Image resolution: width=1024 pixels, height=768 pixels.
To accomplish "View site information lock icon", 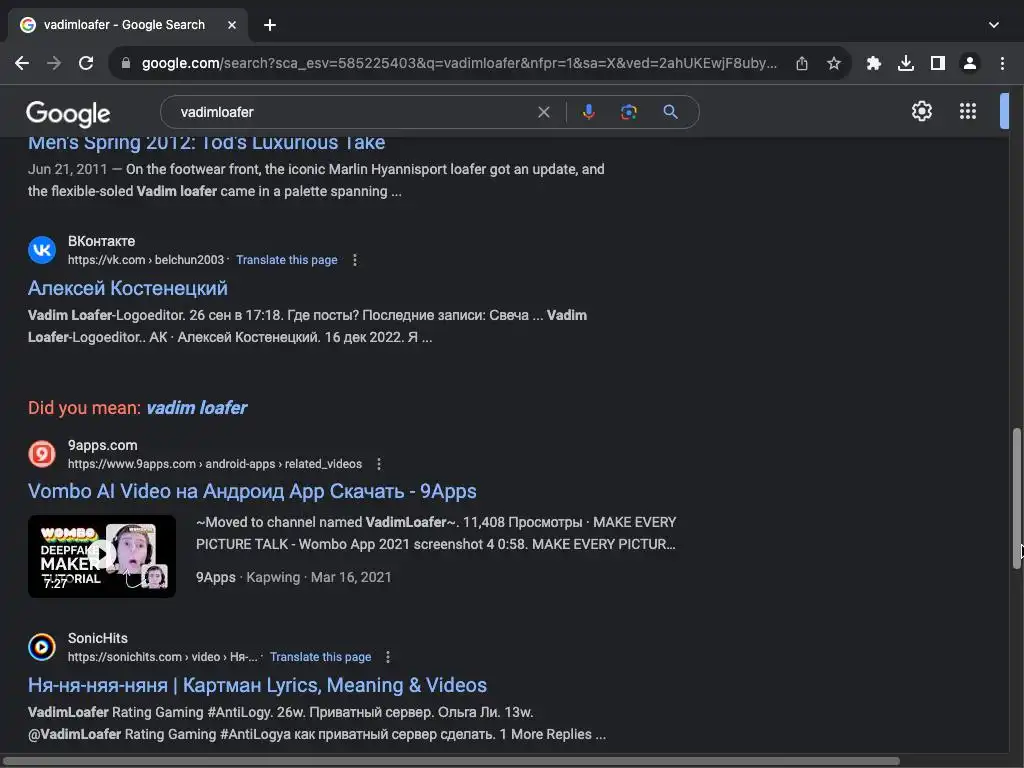I will 126,63.
